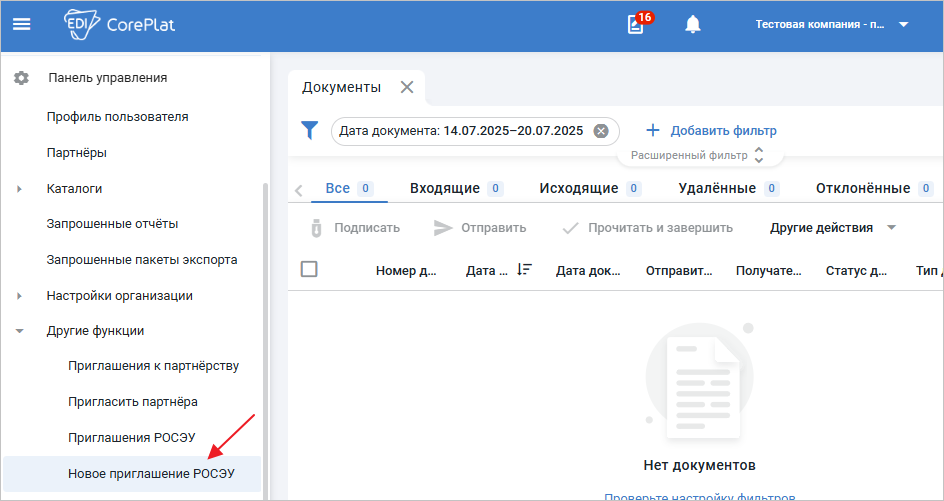Screen dimensions: 944x501
Task: Switch to the Удалённые tab
Action: click(x=716, y=188)
